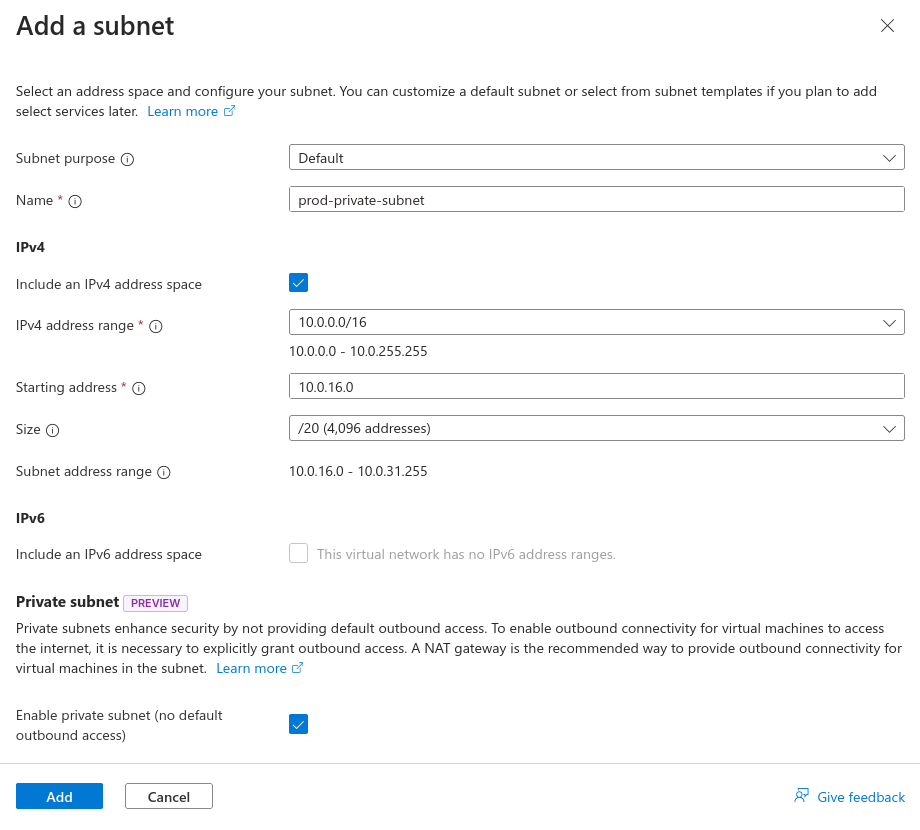Click info icon beside Subnet address range

[x=164, y=472]
